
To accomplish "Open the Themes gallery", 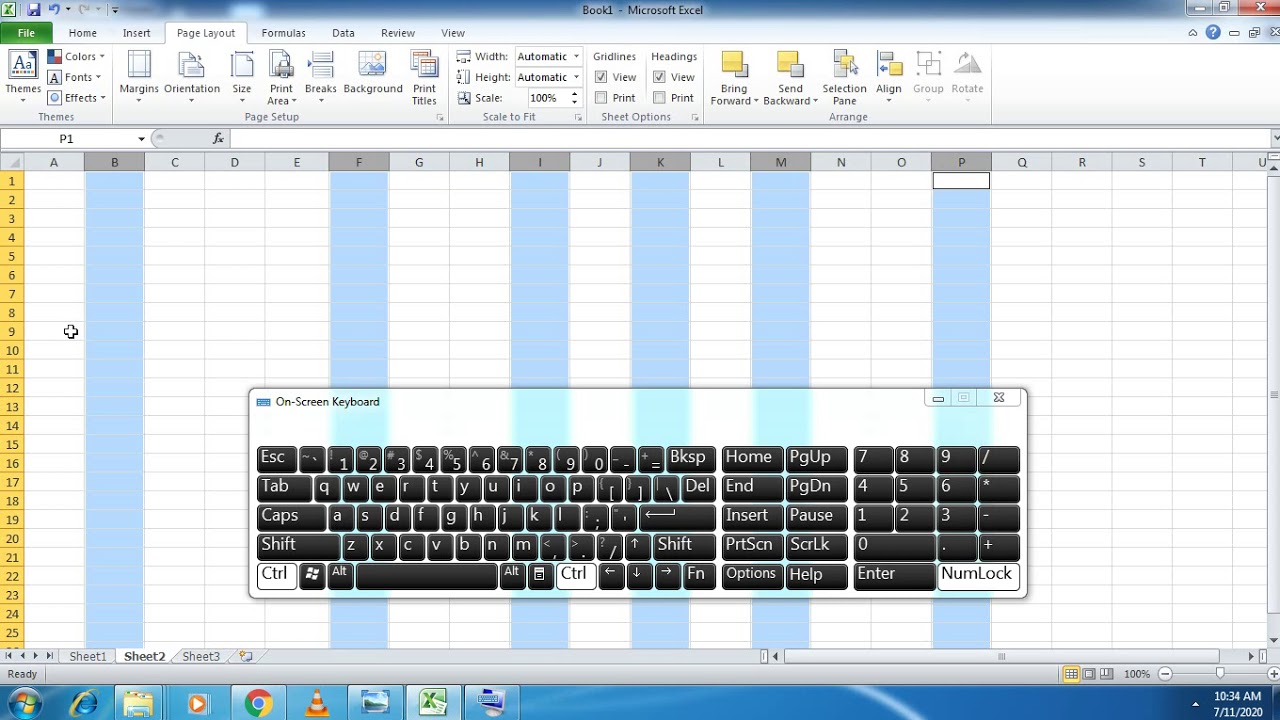I will click(23, 76).
